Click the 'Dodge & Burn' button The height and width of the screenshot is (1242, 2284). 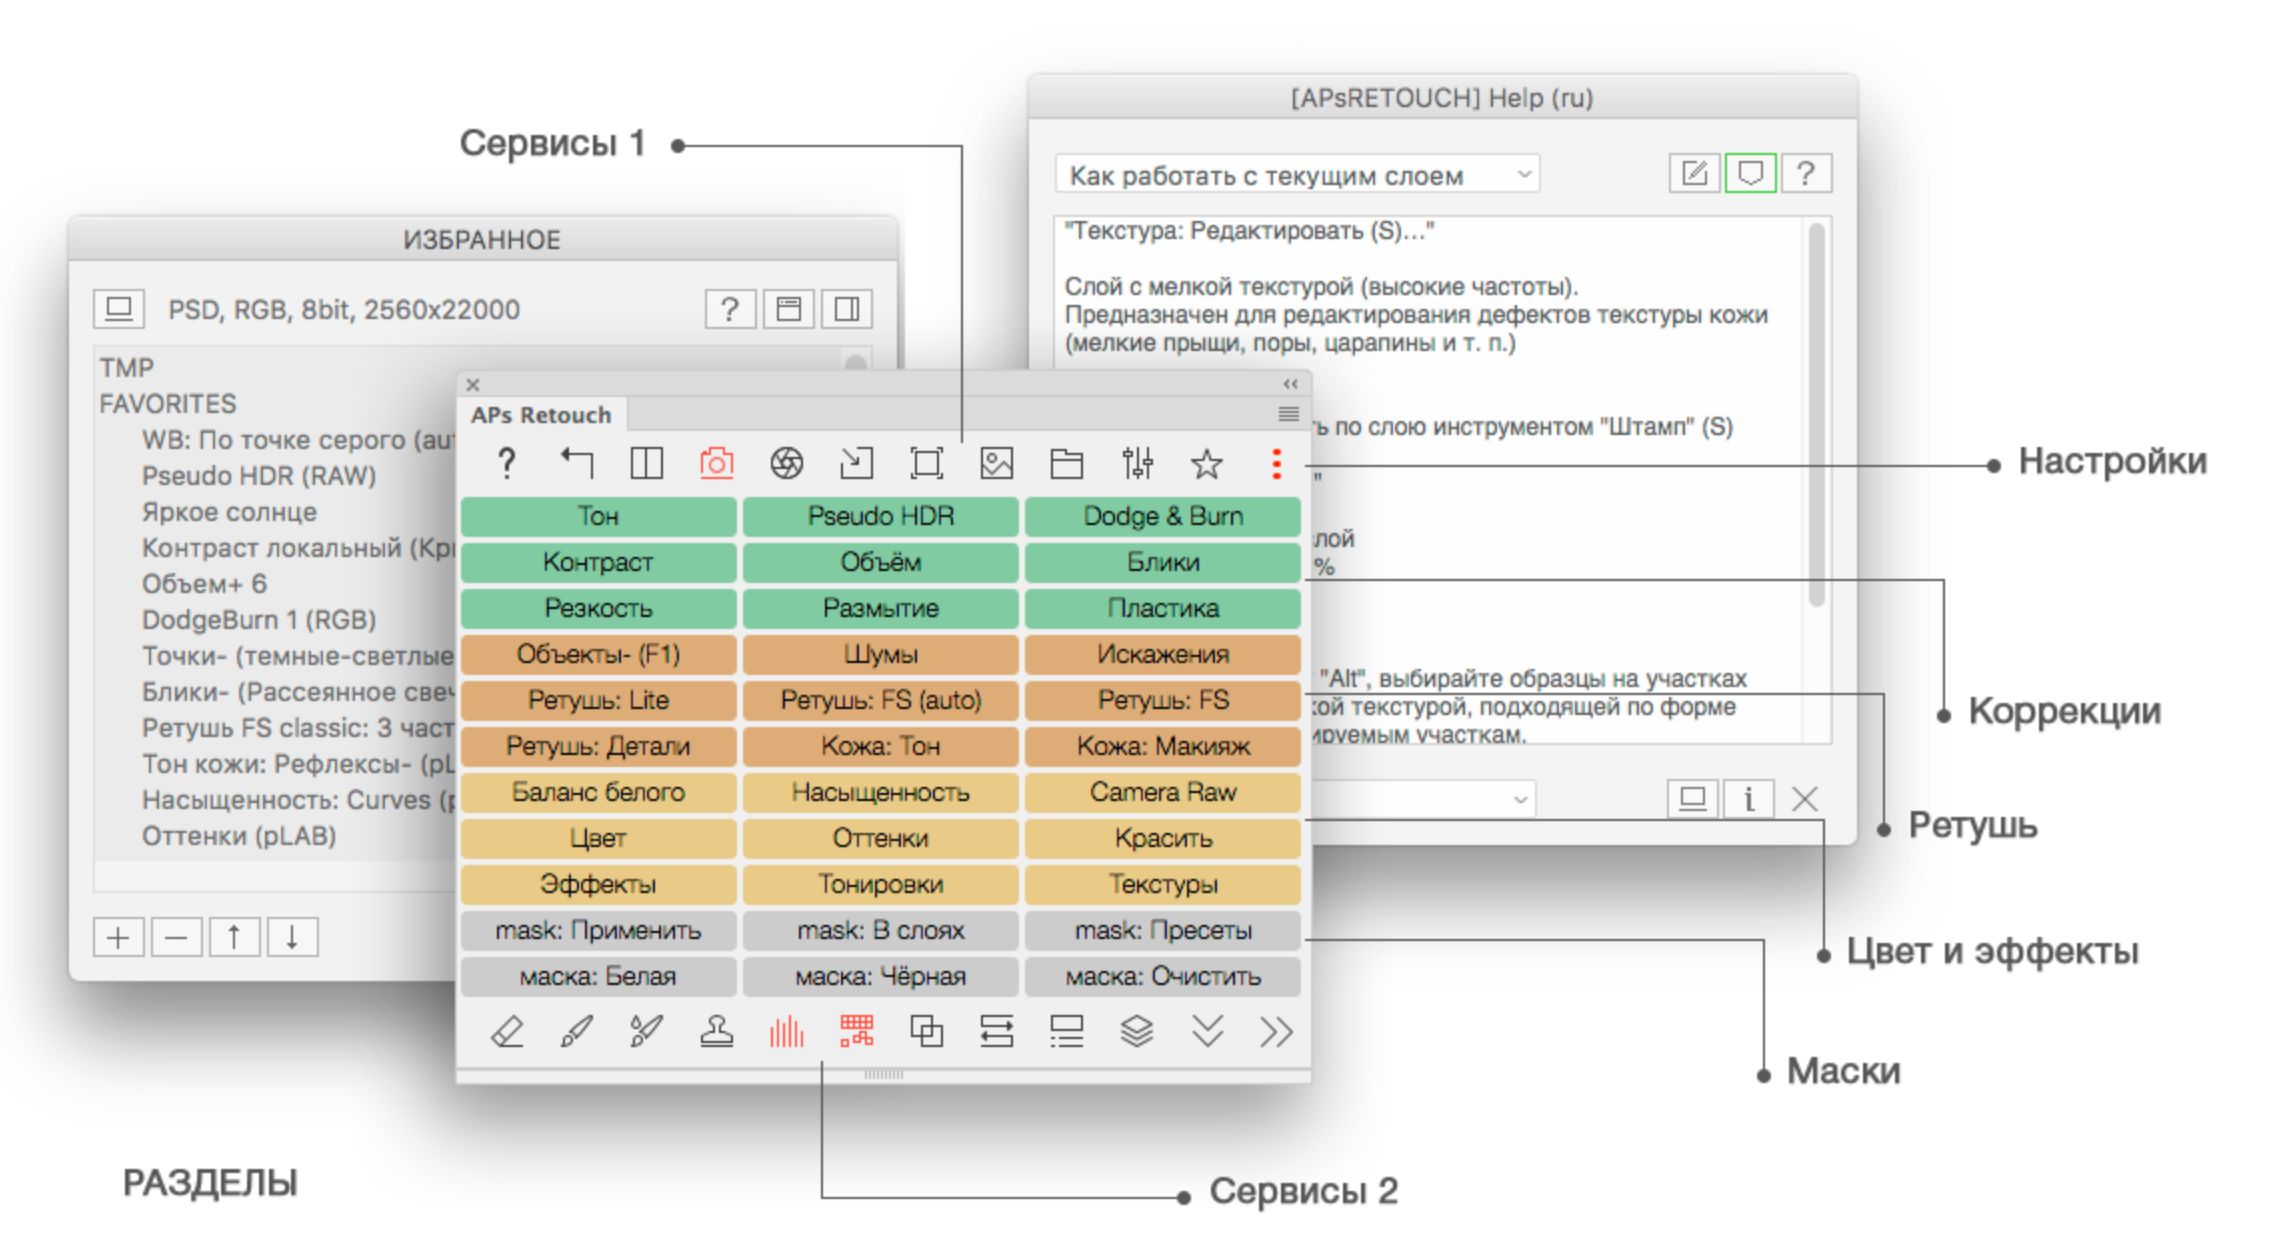coord(1163,516)
